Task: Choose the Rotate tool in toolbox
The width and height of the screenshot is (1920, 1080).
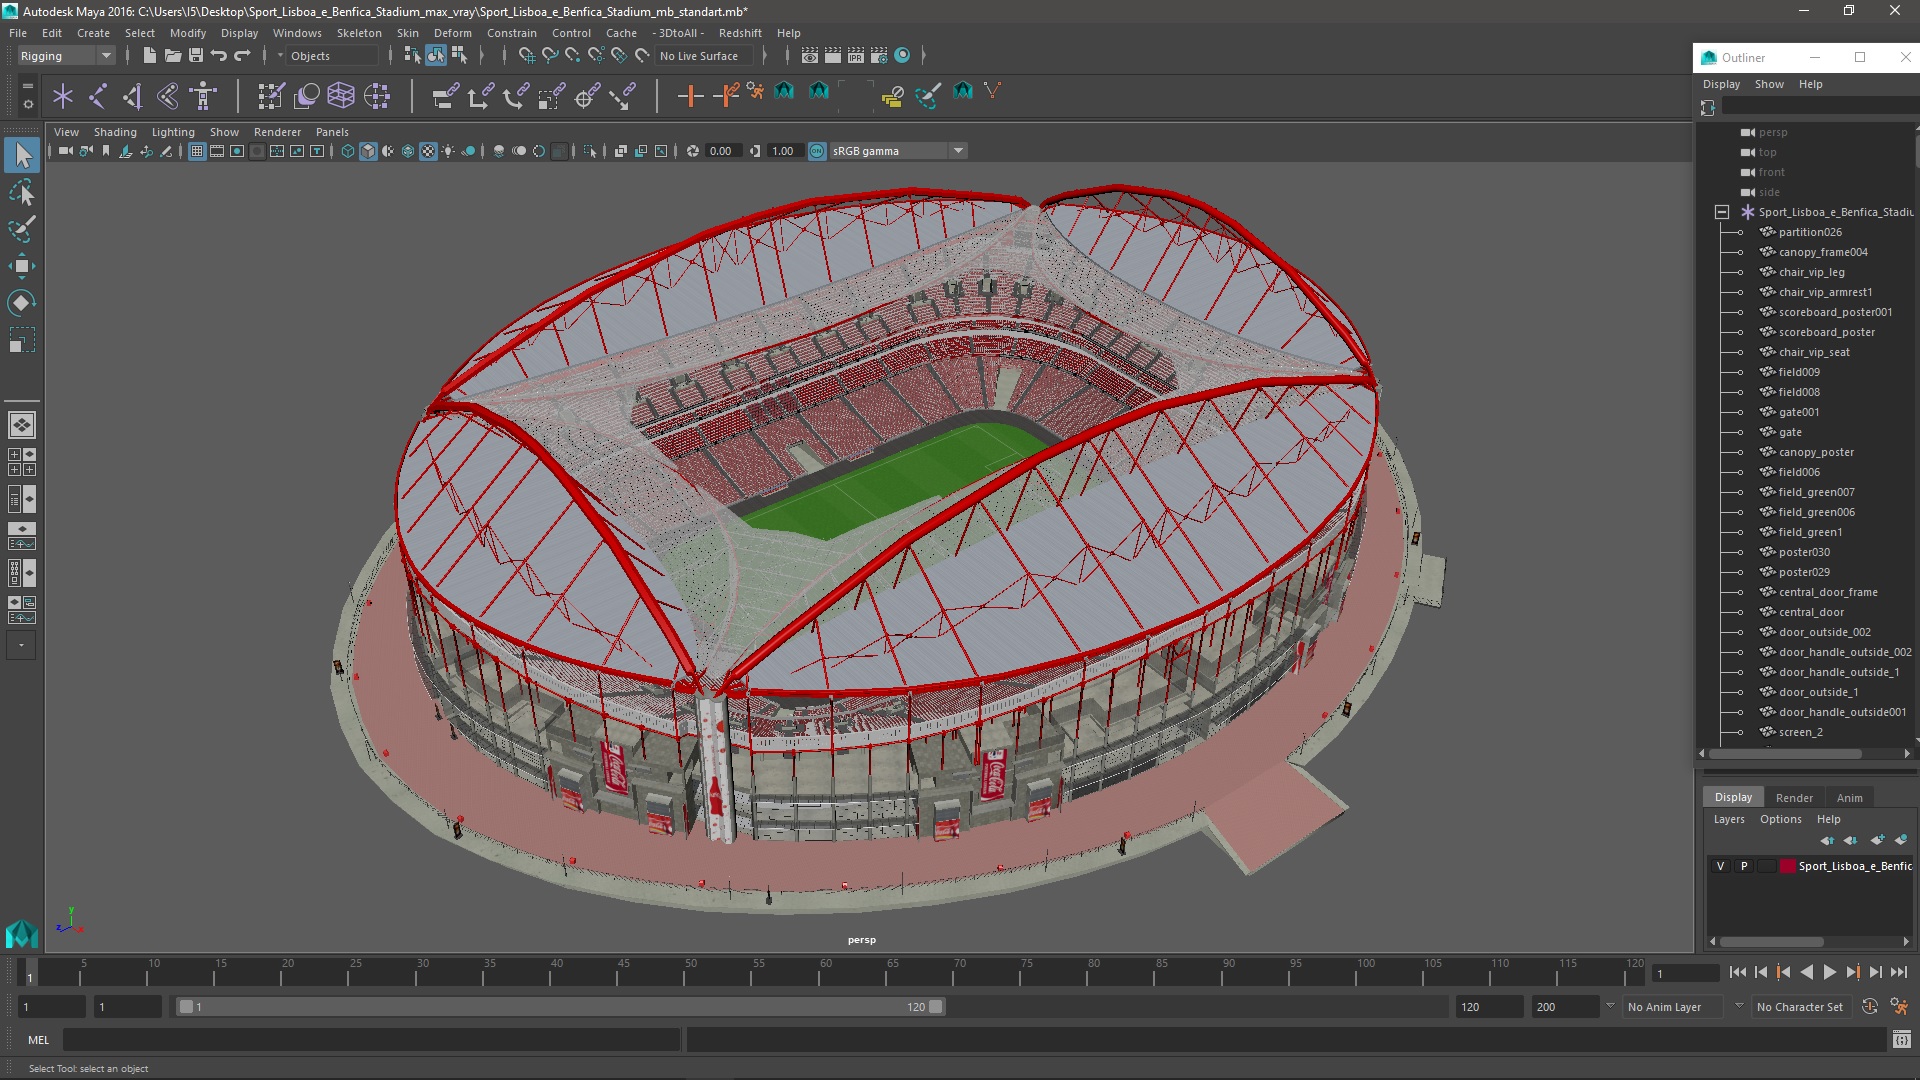Action: click(x=22, y=303)
